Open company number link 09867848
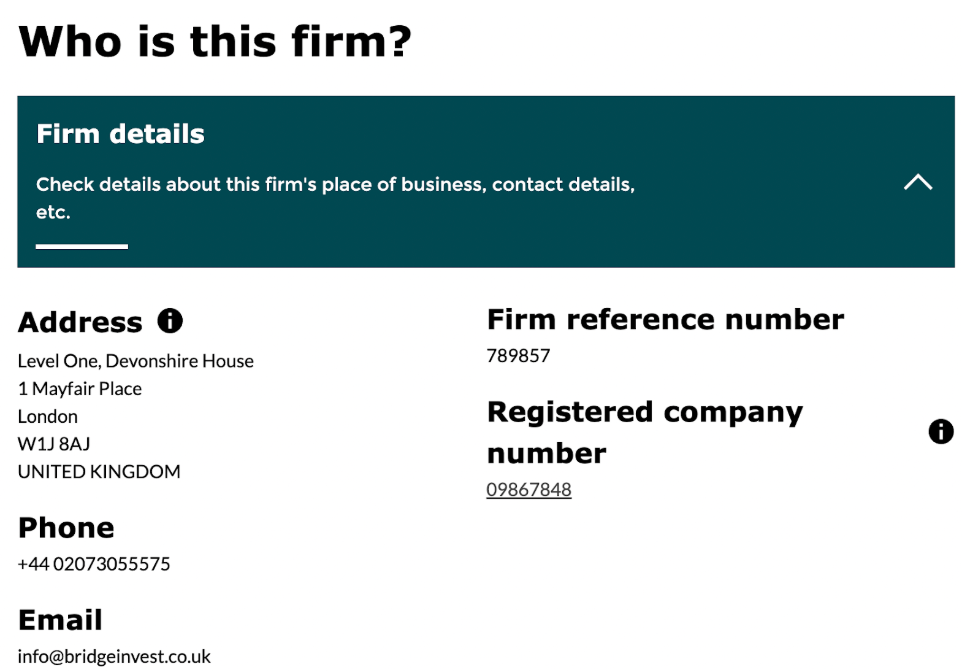Image resolution: width=968 pixels, height=671 pixels. [528, 490]
